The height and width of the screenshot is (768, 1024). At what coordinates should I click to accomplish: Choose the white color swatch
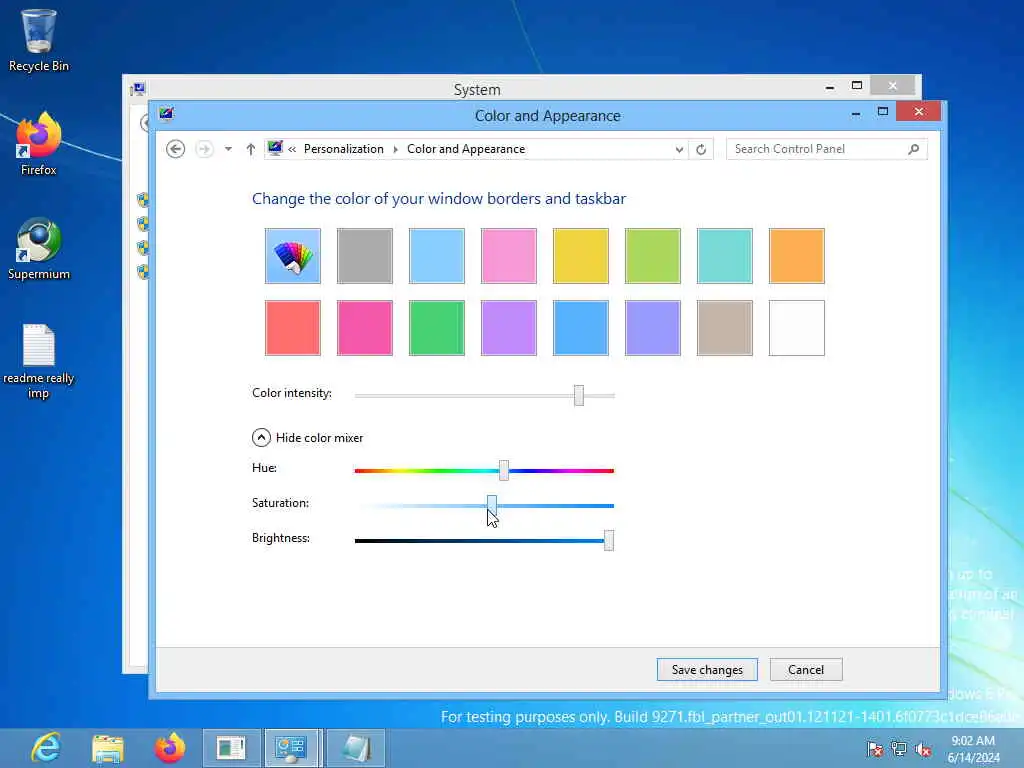(797, 328)
